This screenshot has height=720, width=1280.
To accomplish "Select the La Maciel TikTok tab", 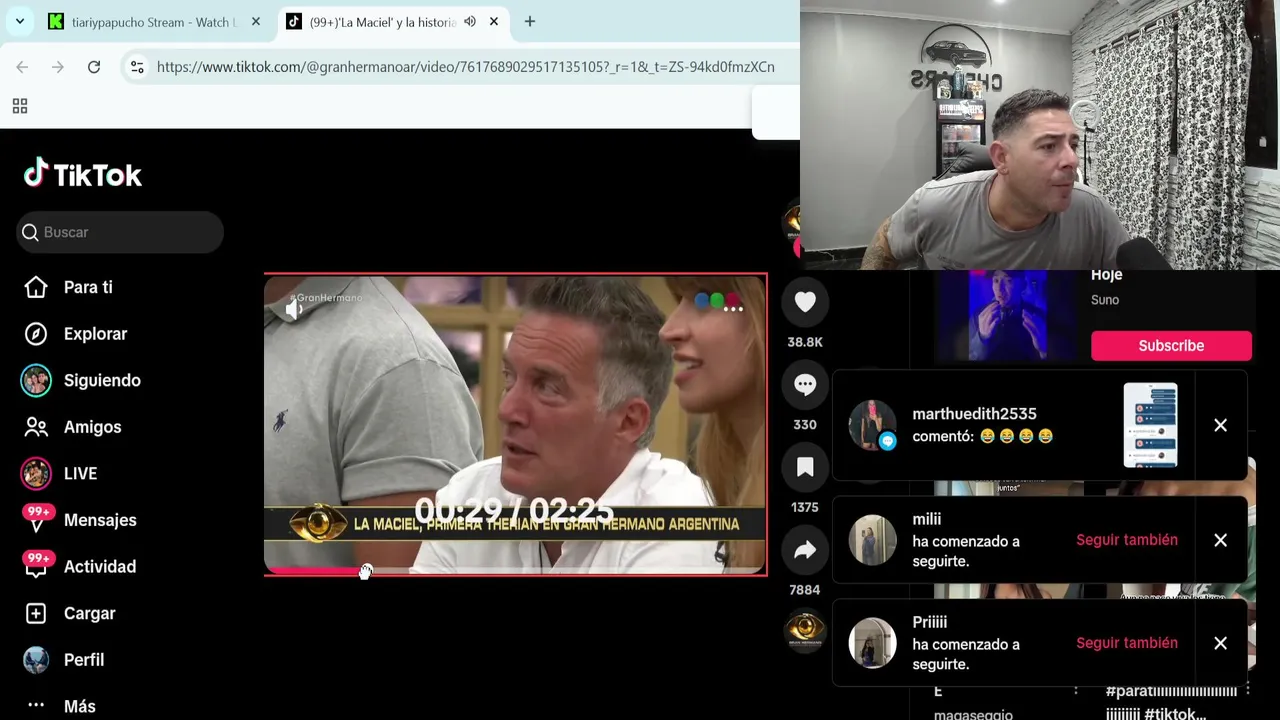I will tap(383, 22).
